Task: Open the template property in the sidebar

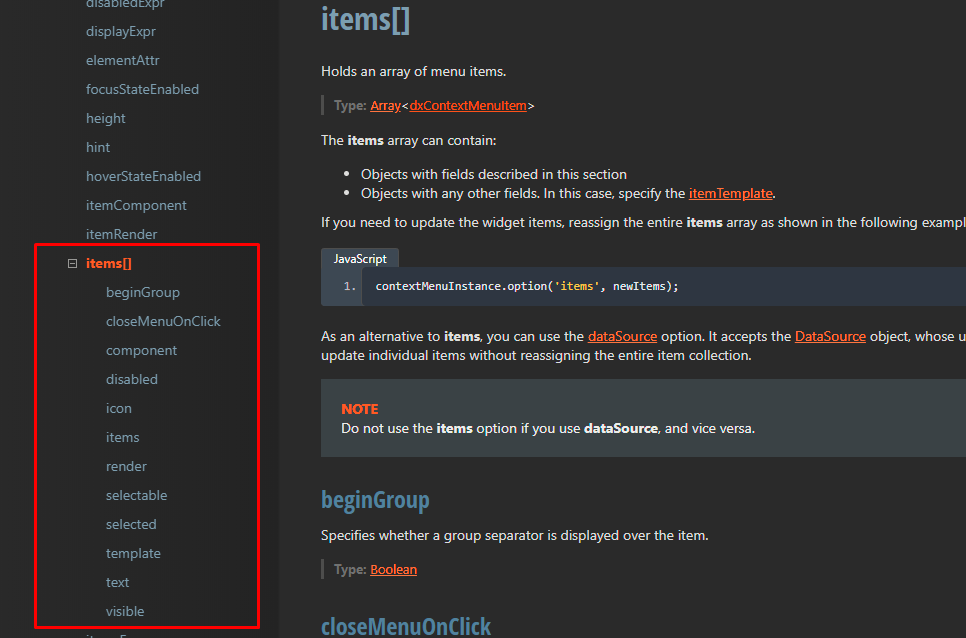Action: [x=133, y=553]
